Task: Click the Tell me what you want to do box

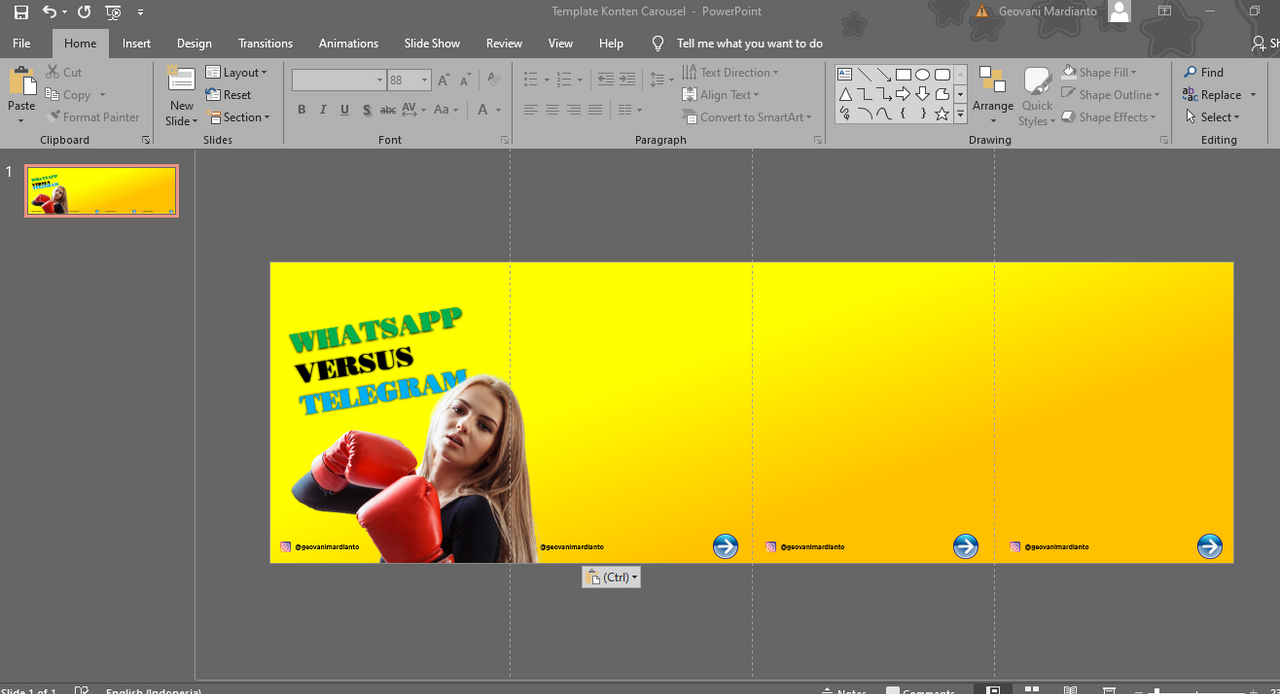Action: coord(749,43)
